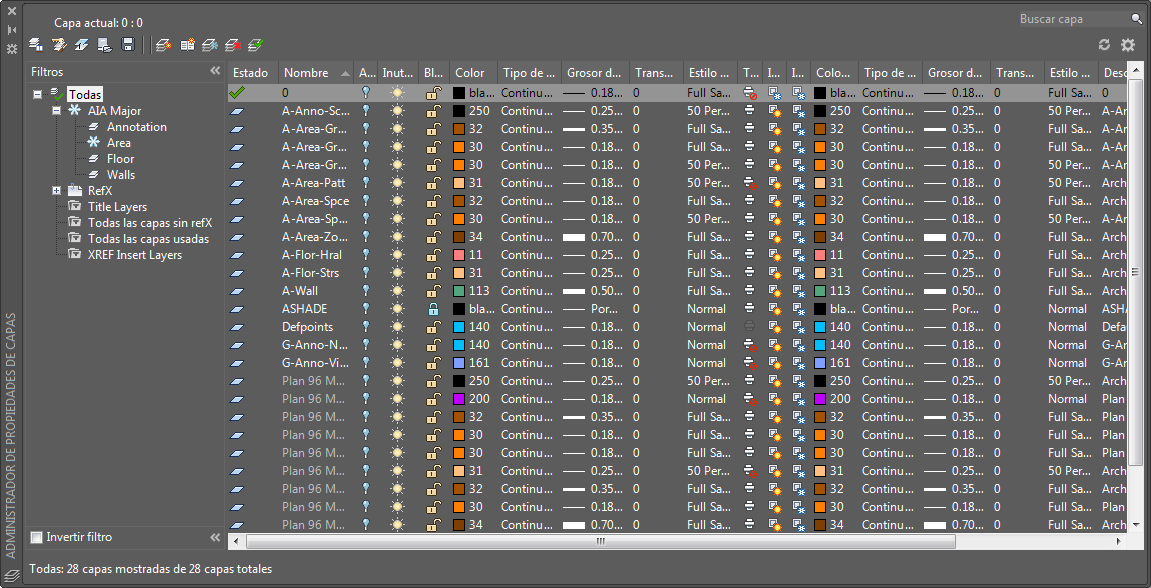Freeze the Defpoints layer via sun icon
The width and height of the screenshot is (1151, 588).
pyautogui.click(x=397, y=327)
